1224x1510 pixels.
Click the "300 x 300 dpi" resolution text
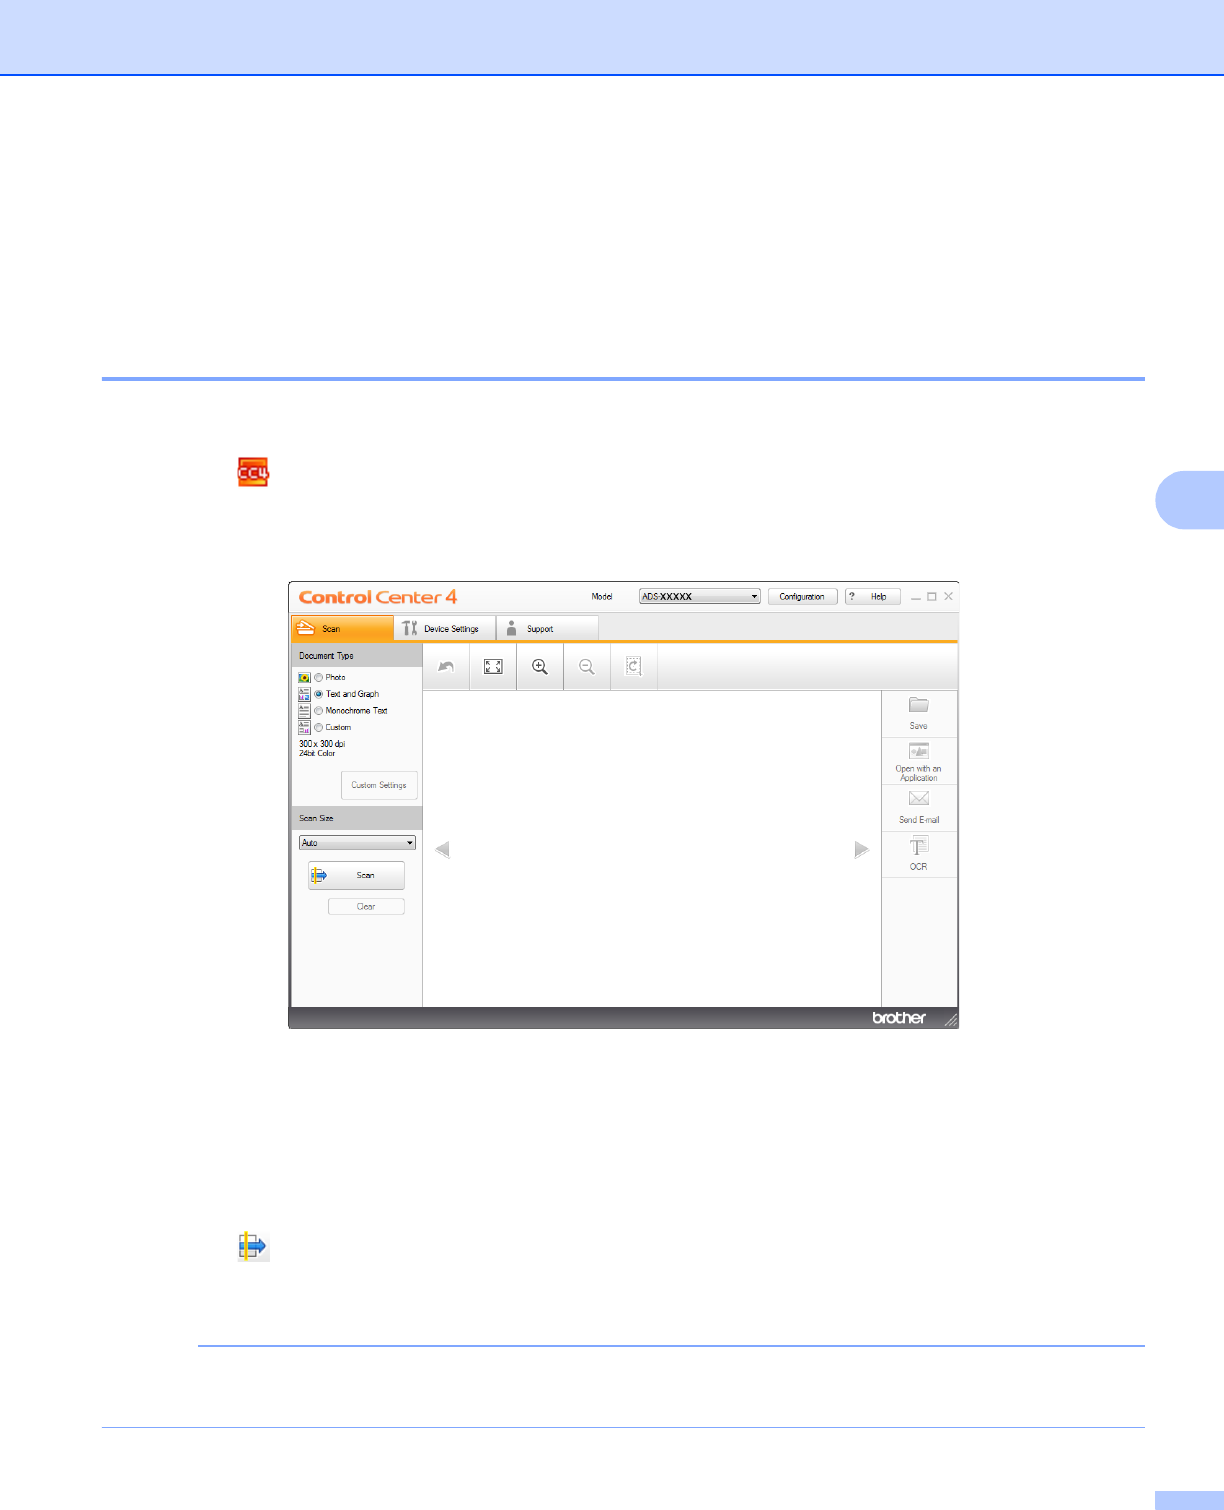click(x=322, y=744)
